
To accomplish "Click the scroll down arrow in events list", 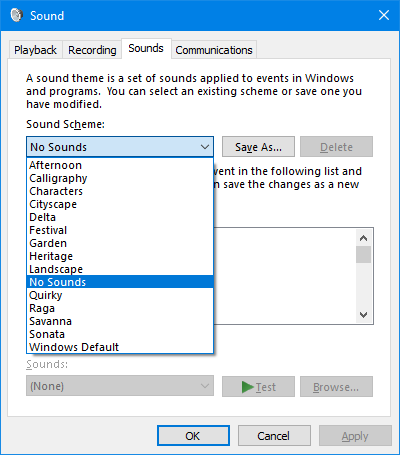I will coord(363,314).
